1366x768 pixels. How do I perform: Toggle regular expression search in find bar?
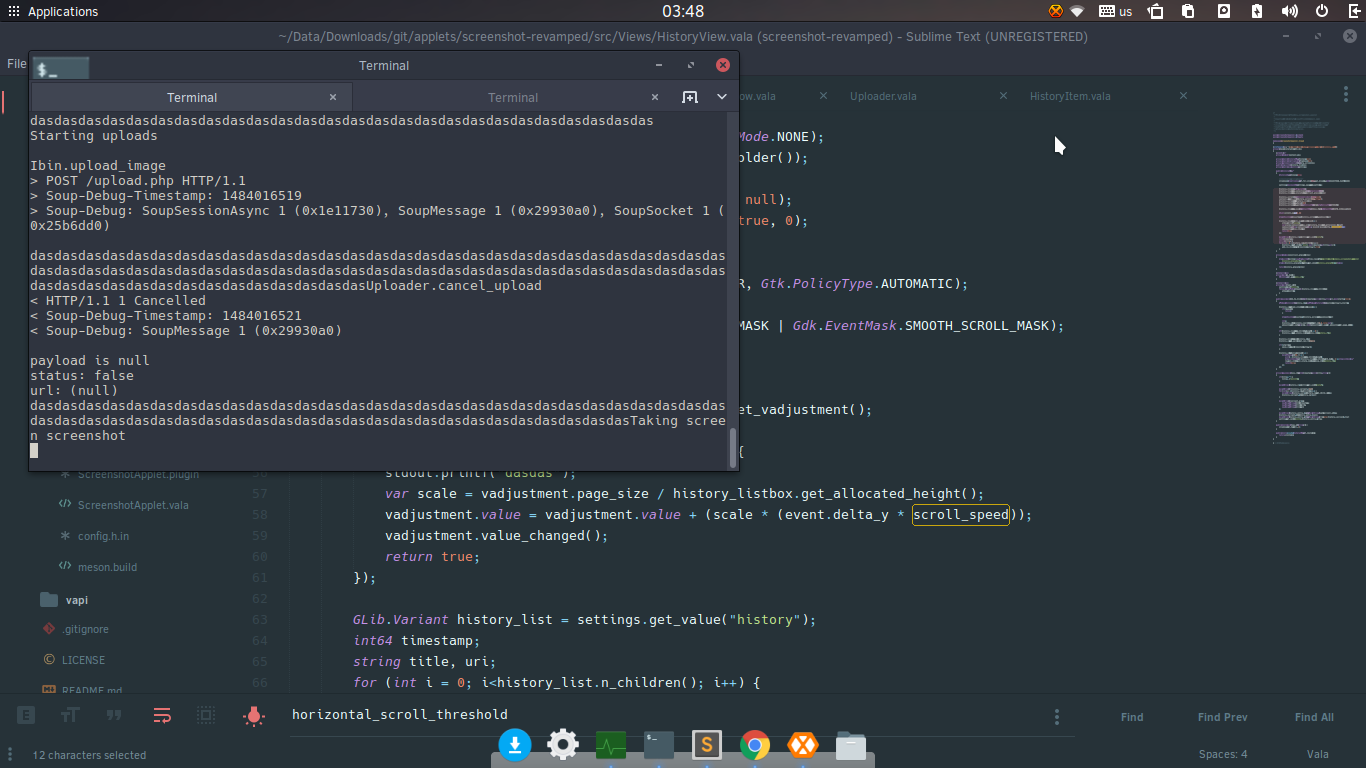click(26, 716)
